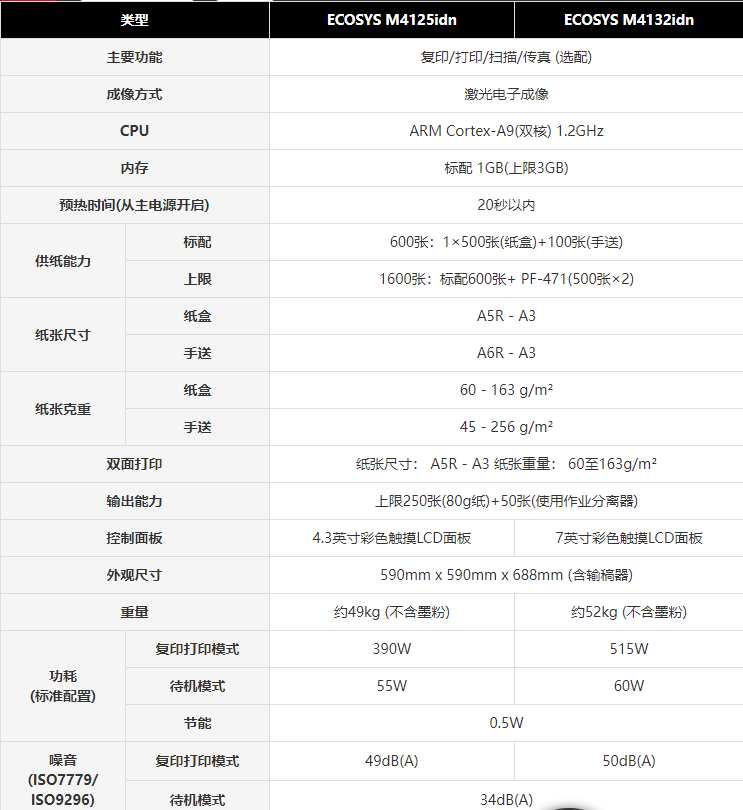Click 纸盒 sub-label in 纸张克重 group
743x810 pixels.
point(197,390)
